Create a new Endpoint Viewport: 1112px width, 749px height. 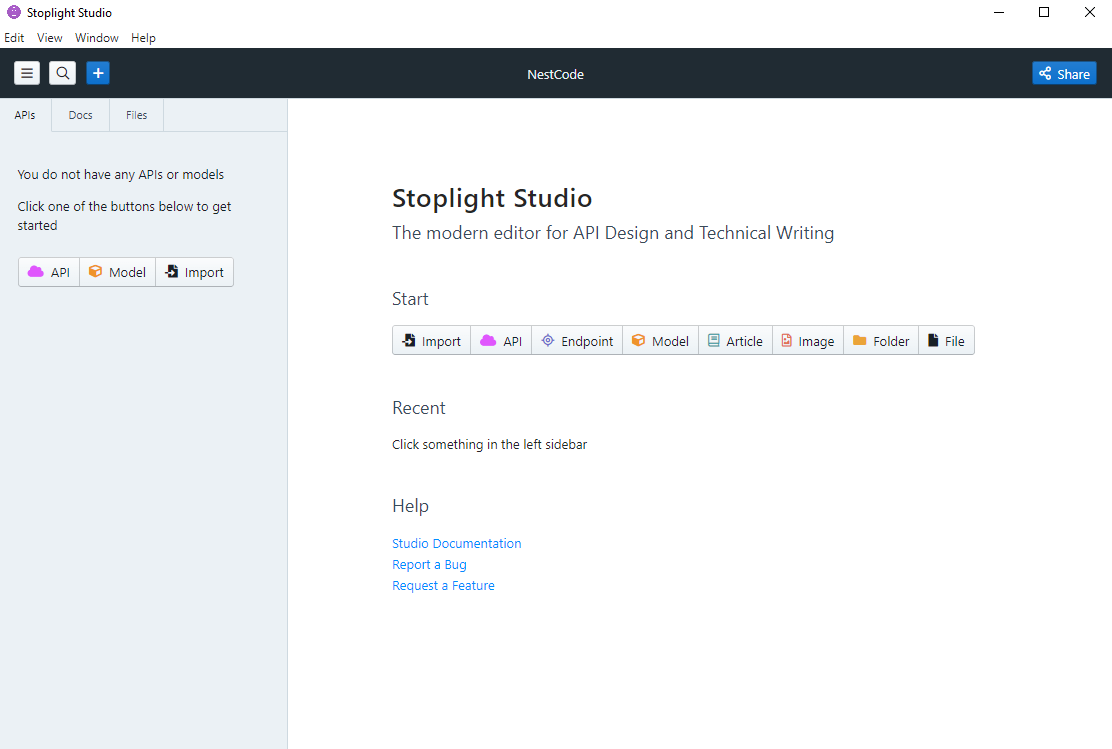click(577, 341)
